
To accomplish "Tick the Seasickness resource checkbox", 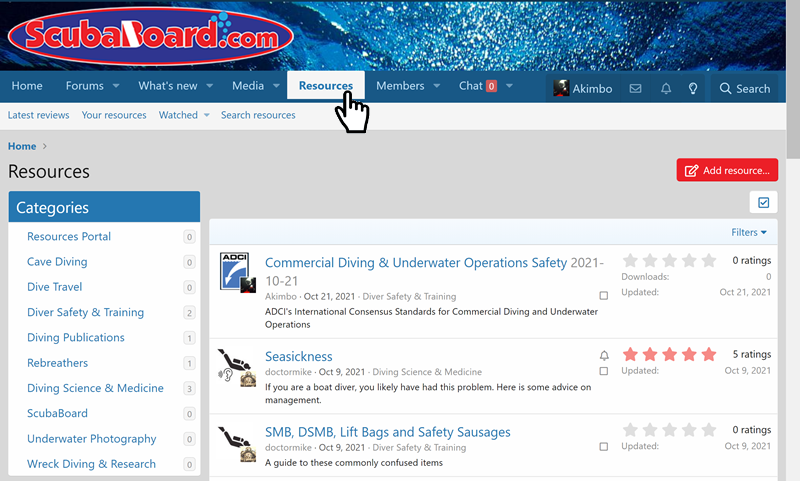I will 604,371.
